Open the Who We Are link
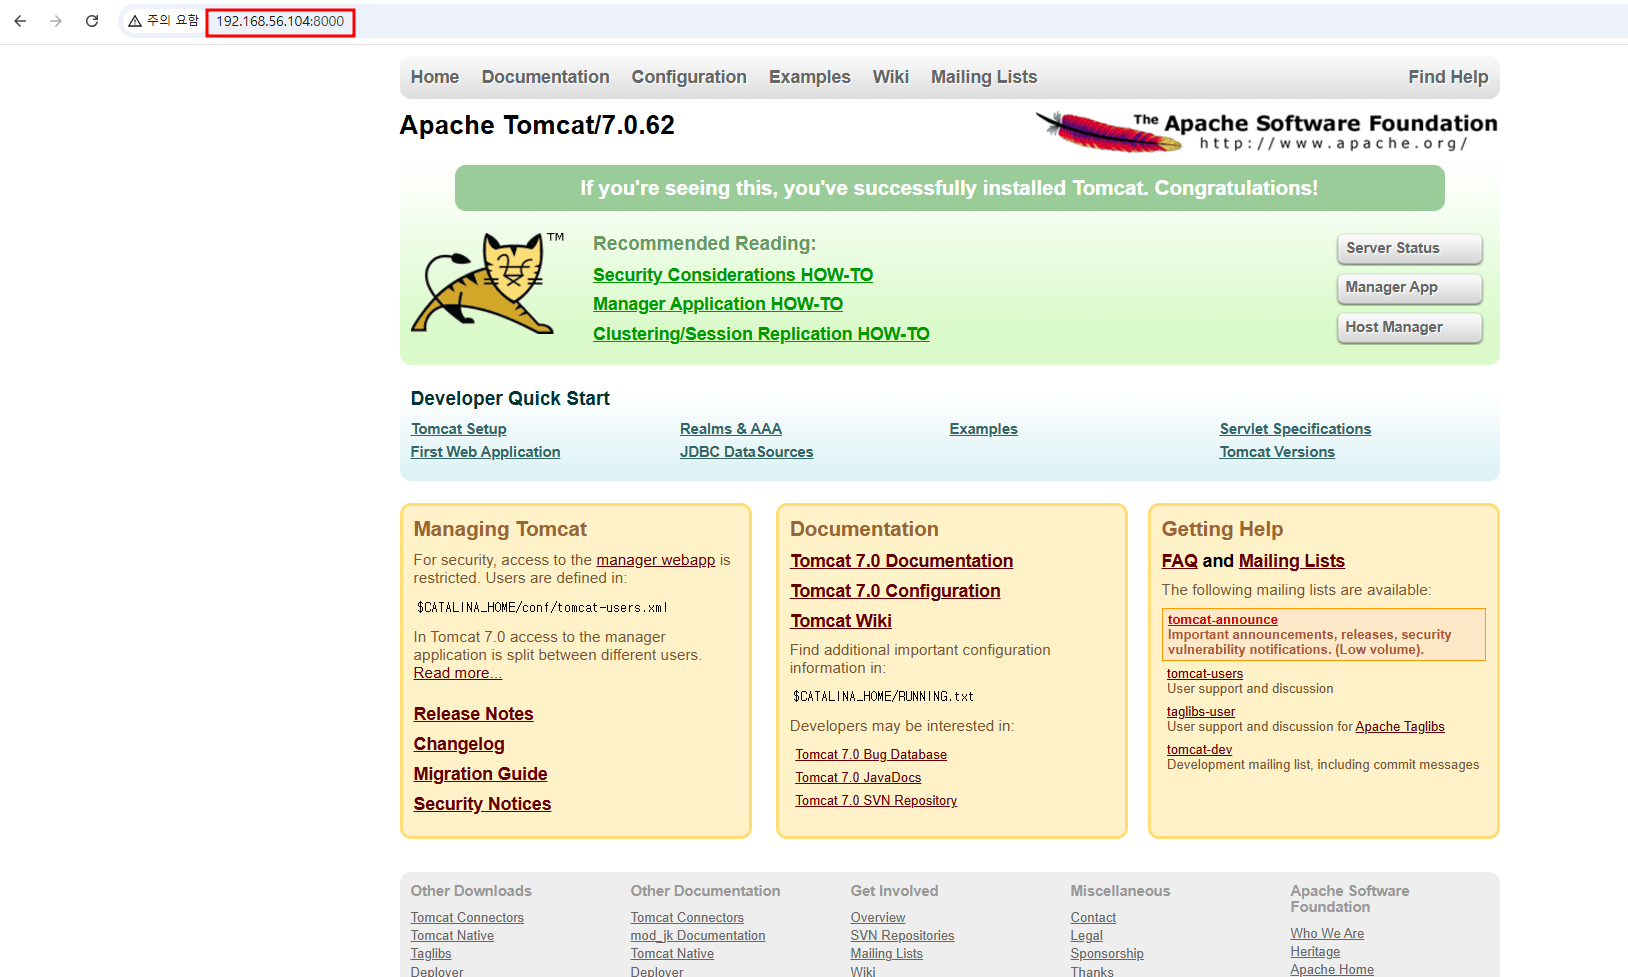 point(1327,934)
